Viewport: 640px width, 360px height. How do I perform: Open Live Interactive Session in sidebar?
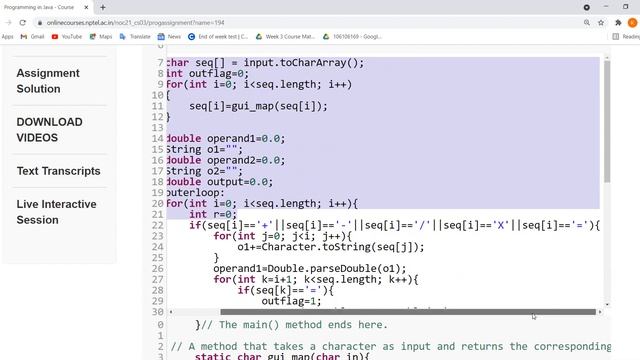point(56,212)
